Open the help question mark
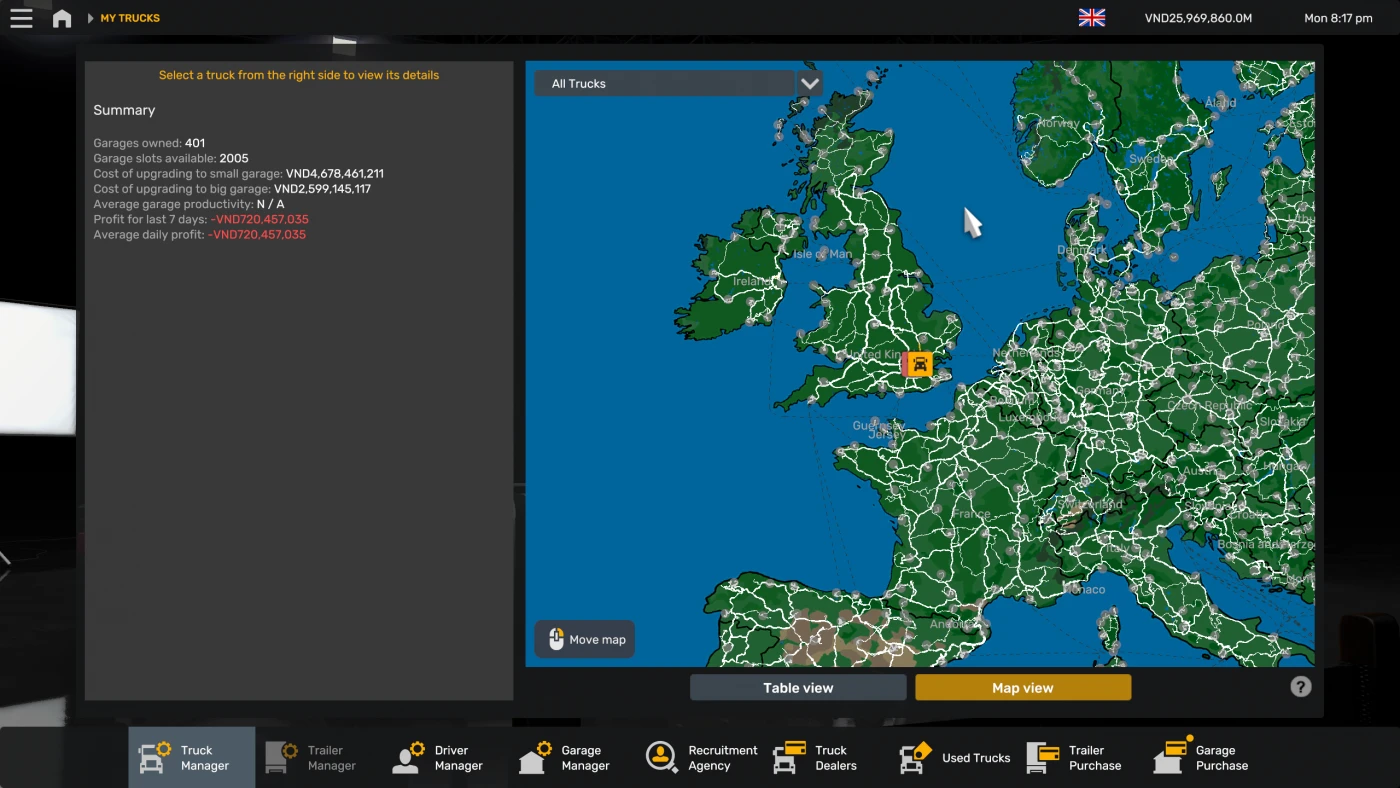 pyautogui.click(x=1300, y=686)
